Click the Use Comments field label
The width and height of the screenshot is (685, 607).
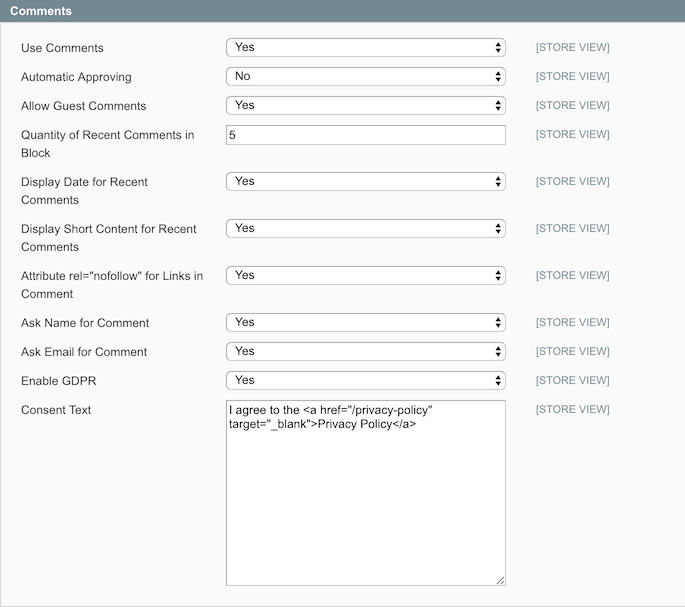pyautogui.click(x=62, y=48)
